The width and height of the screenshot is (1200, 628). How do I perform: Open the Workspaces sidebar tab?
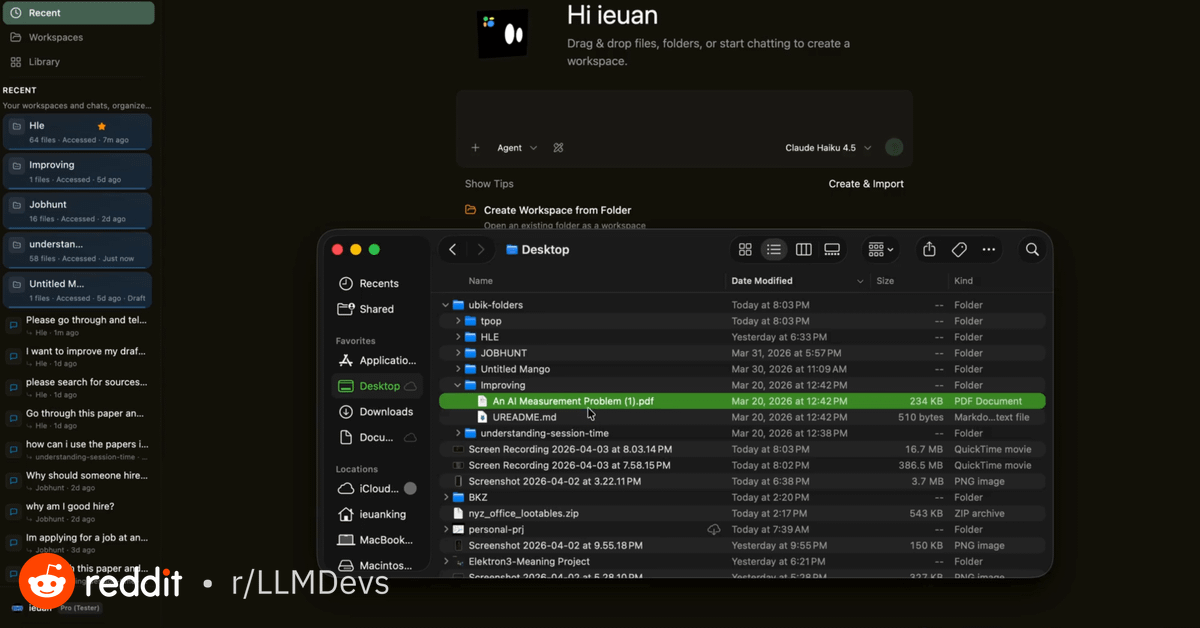pyautogui.click(x=55, y=37)
